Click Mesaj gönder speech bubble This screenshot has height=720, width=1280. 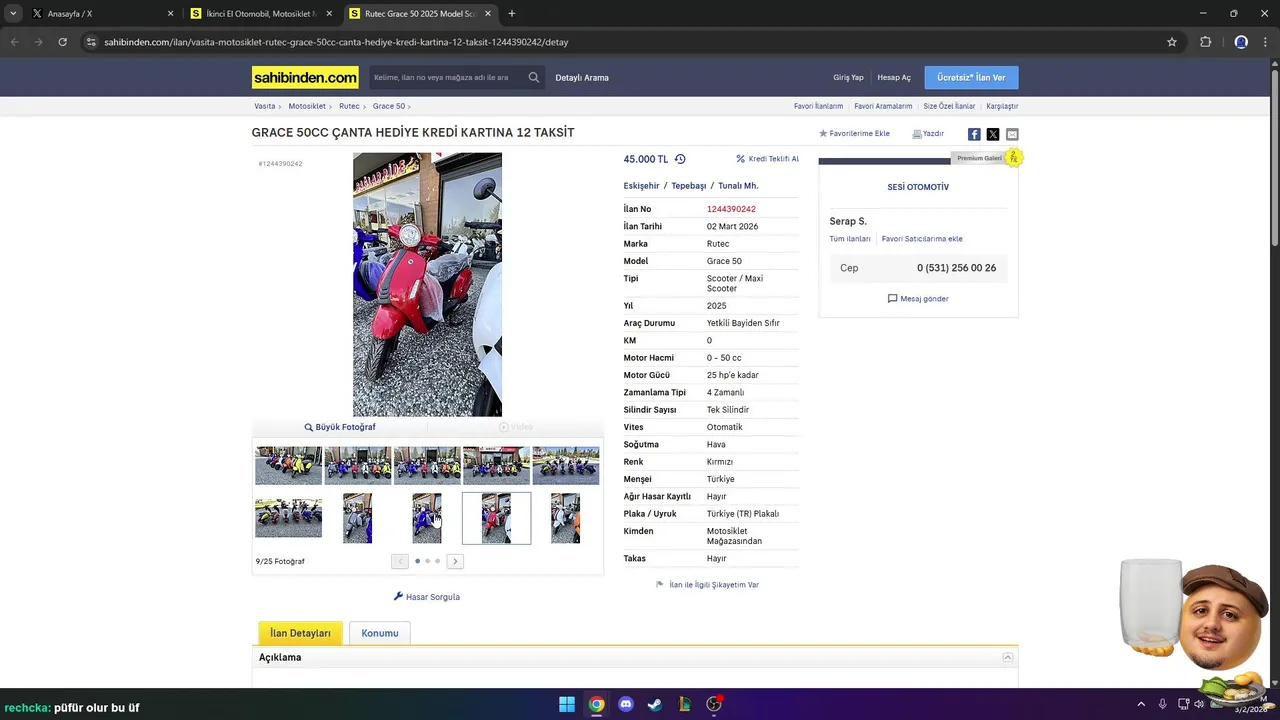pos(892,299)
